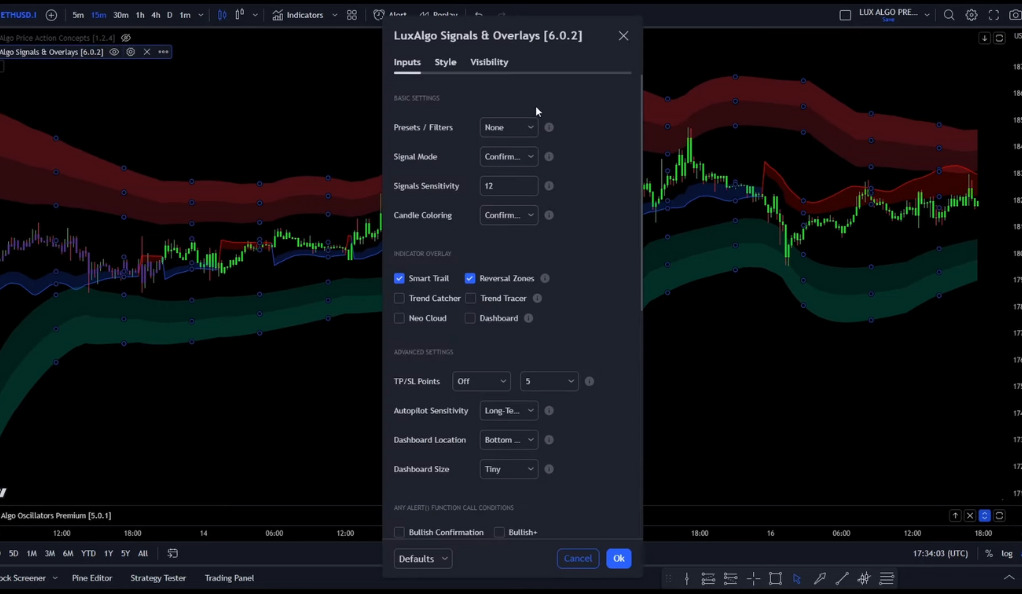
Task: Enable the Dashboard checkbox
Action: click(x=469, y=318)
